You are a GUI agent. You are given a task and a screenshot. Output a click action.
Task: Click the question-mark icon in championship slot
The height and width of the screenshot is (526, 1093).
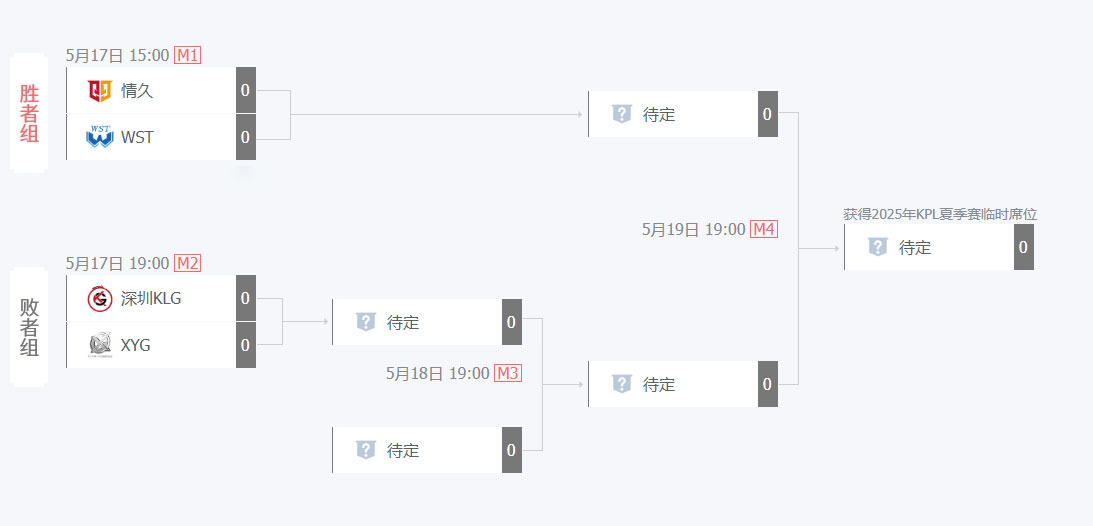tap(877, 247)
